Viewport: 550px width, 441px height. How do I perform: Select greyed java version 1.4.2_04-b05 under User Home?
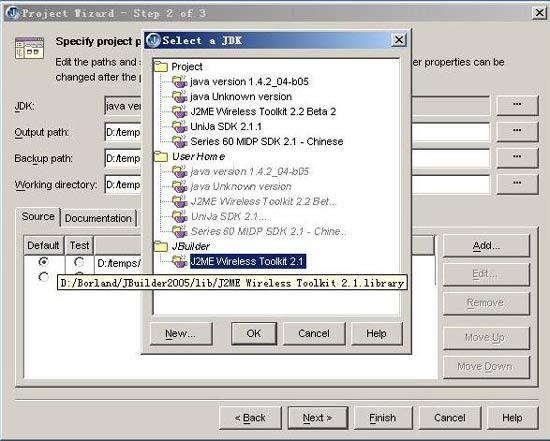(x=249, y=172)
